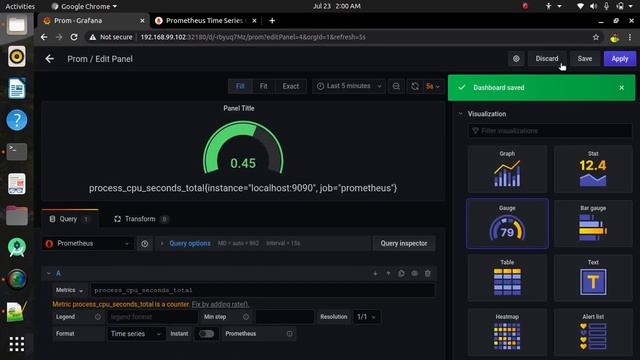
Task: Open Help from the Ubuntu dock
Action: [x=17, y=120]
